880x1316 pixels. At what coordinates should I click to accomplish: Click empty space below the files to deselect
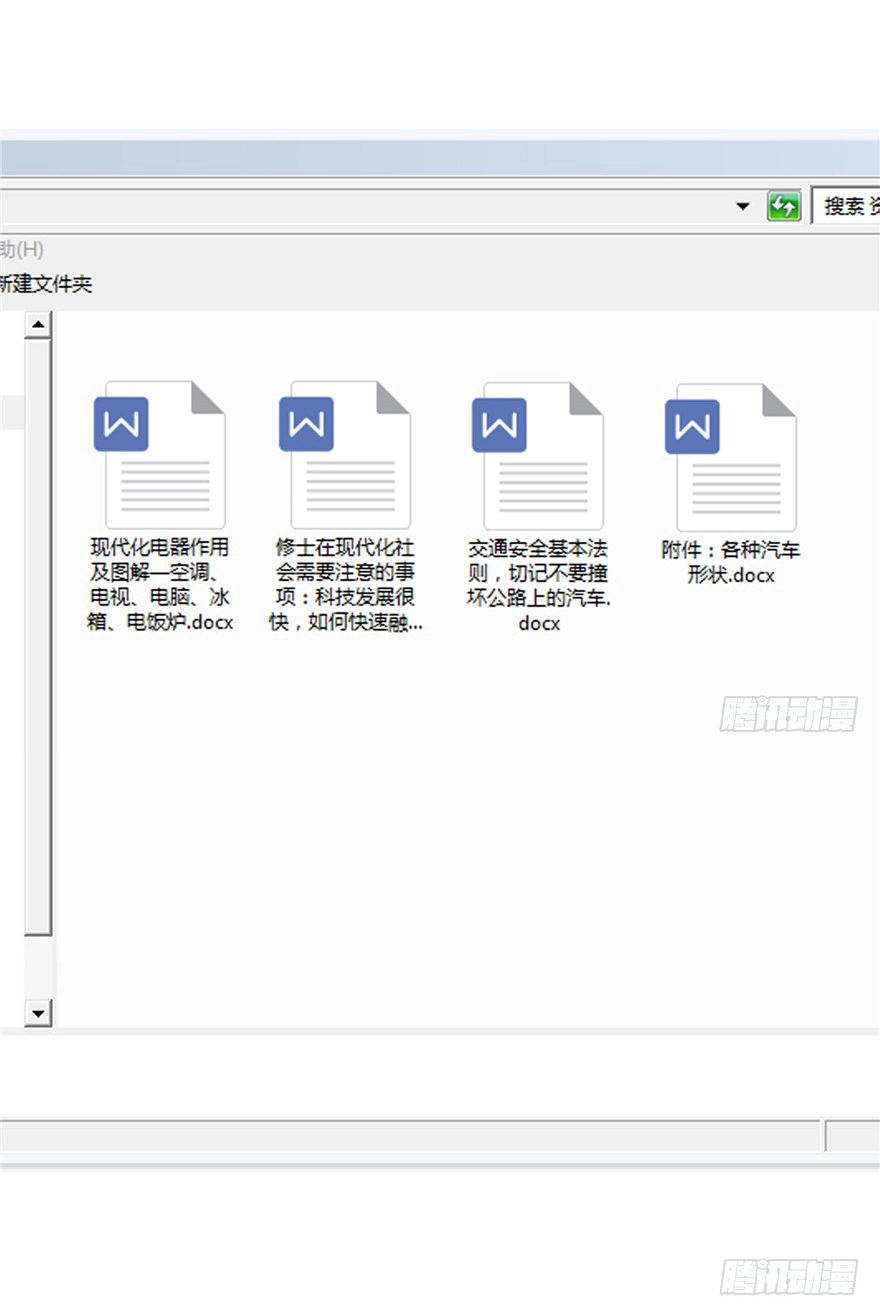pos(450,850)
